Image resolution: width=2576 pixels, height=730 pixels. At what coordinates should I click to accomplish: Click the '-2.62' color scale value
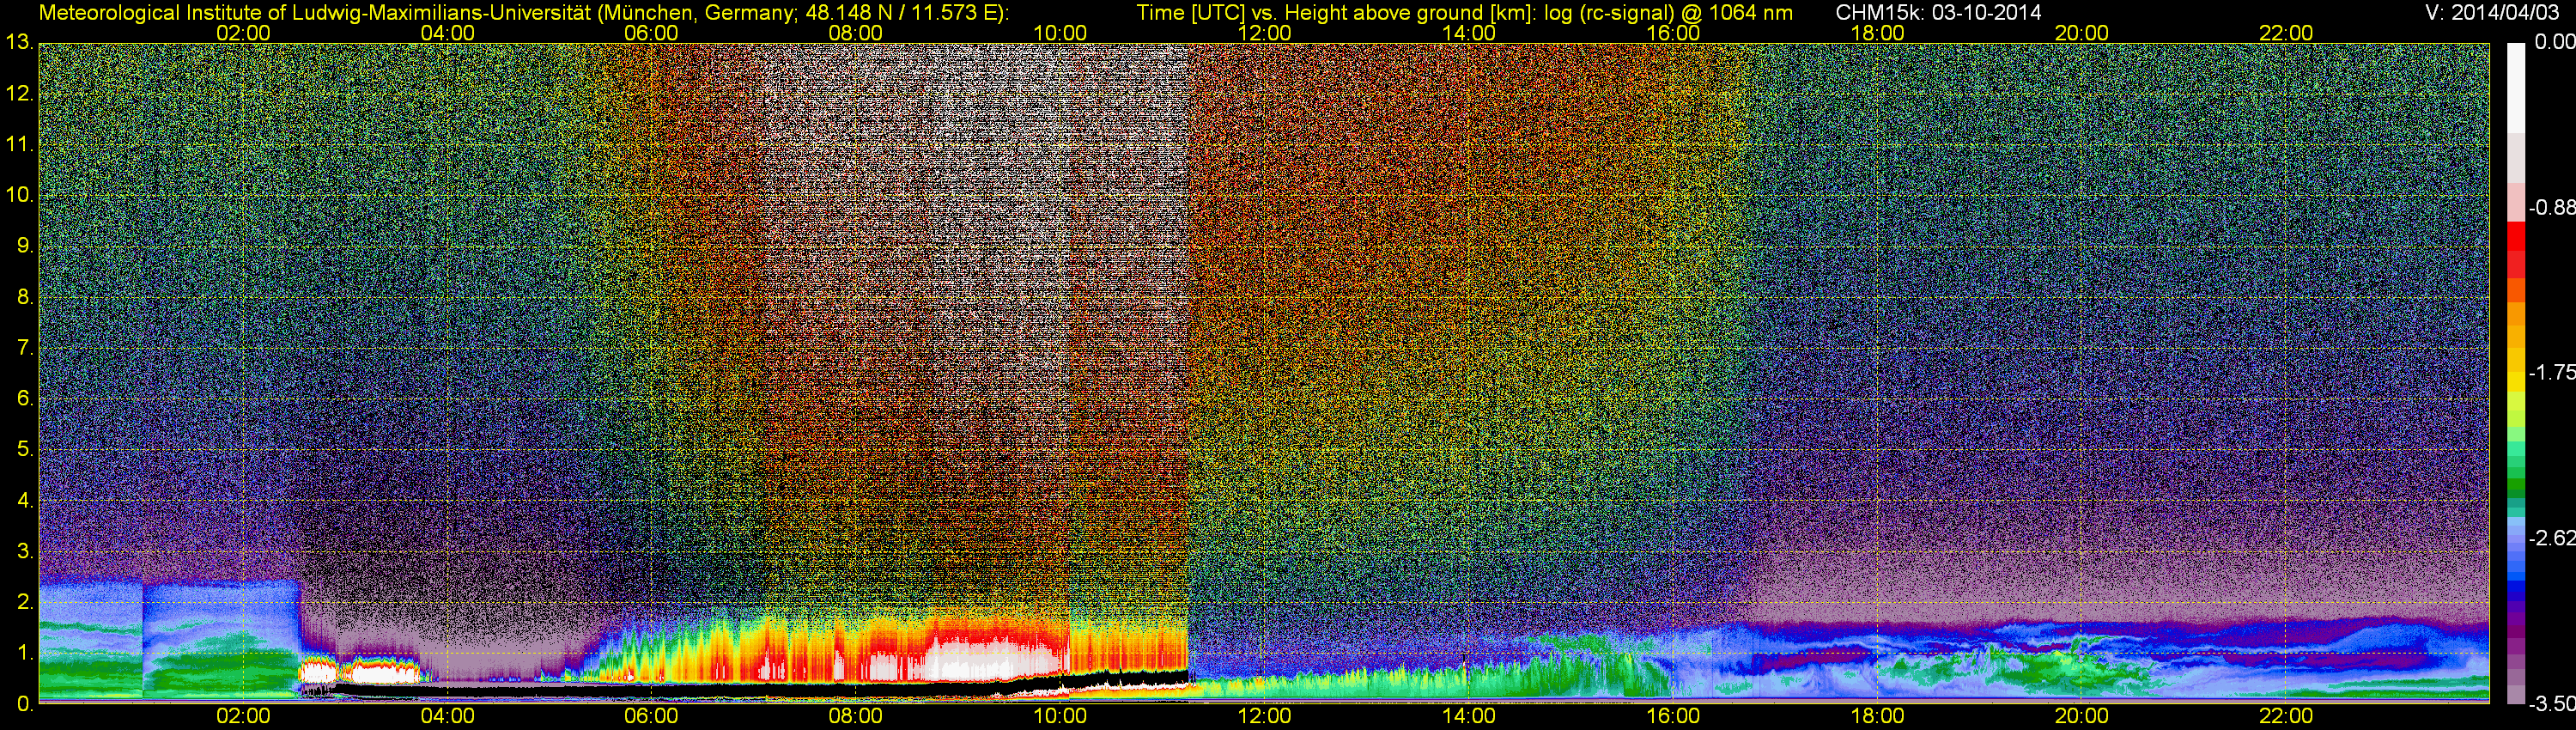click(2551, 538)
